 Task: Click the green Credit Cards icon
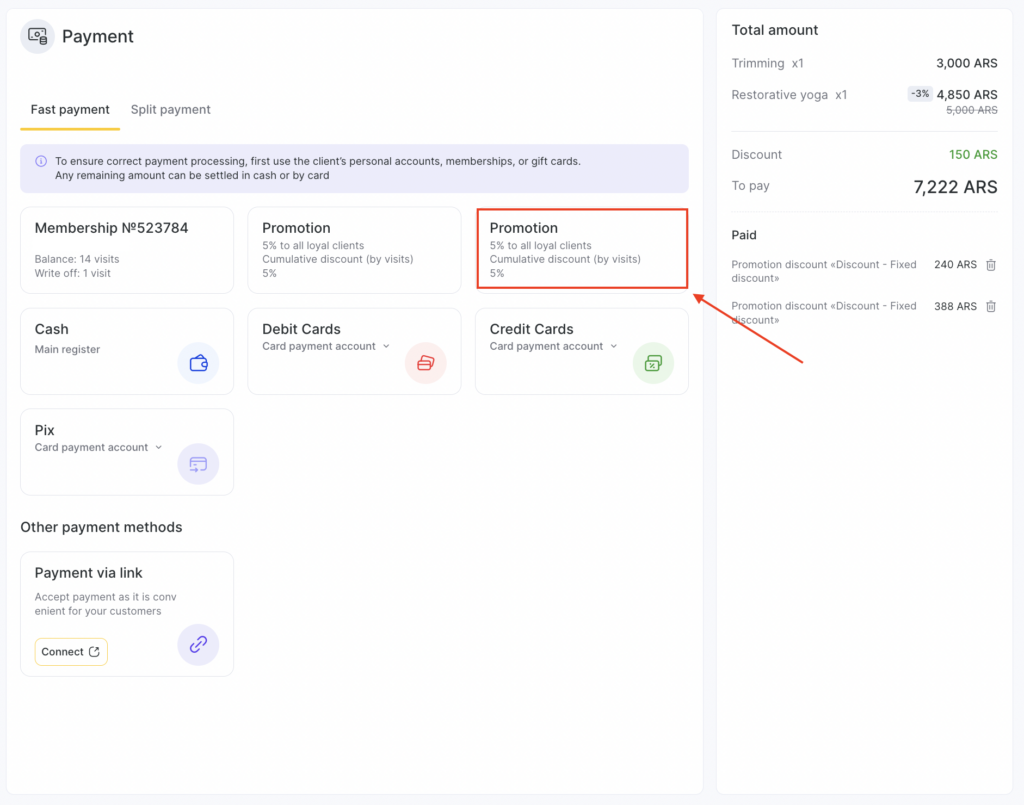point(653,363)
